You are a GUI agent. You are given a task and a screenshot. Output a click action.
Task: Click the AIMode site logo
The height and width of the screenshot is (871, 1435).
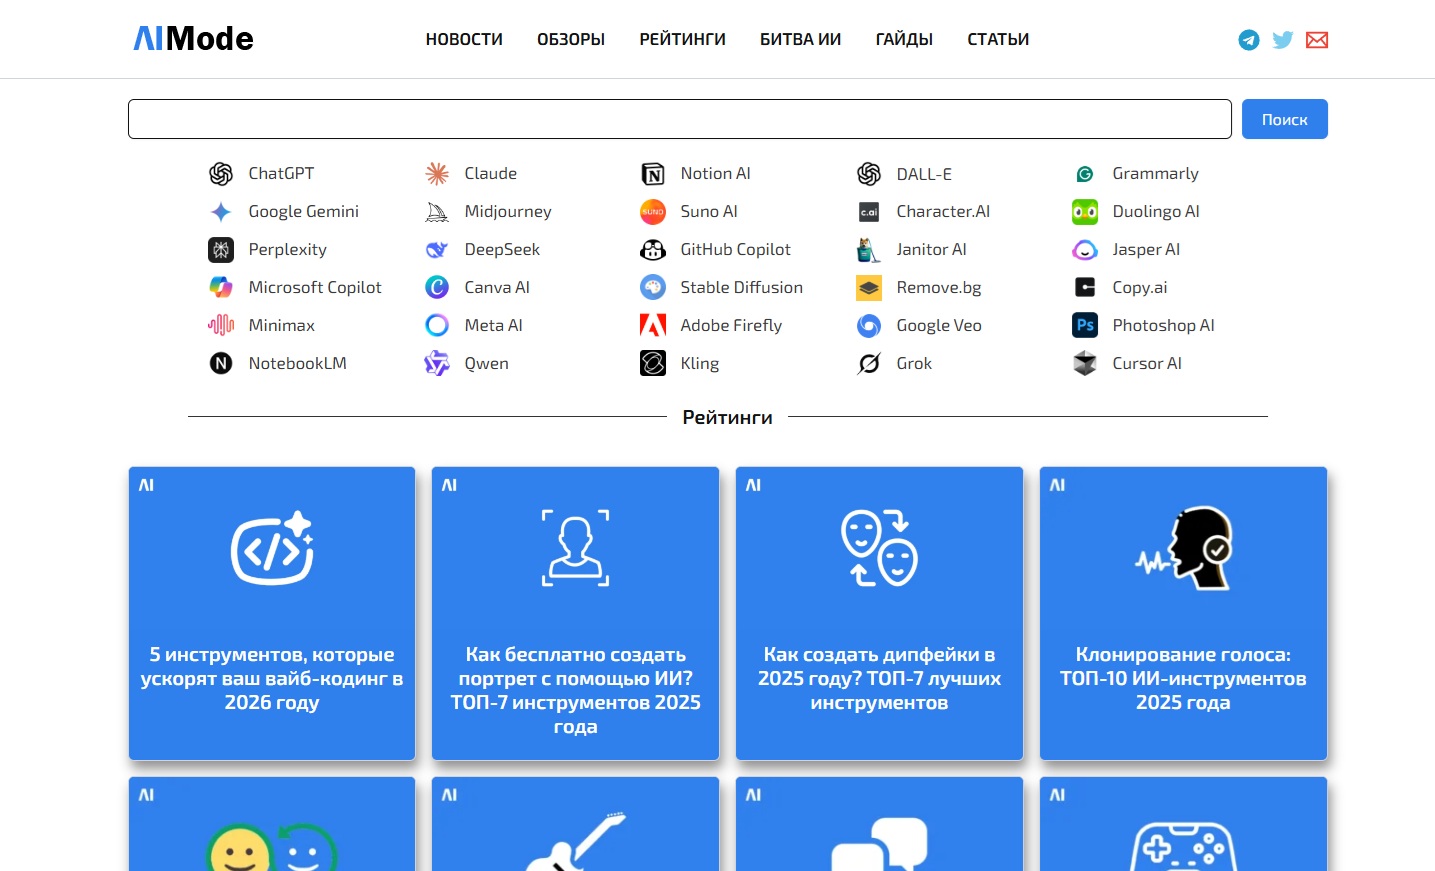194,39
